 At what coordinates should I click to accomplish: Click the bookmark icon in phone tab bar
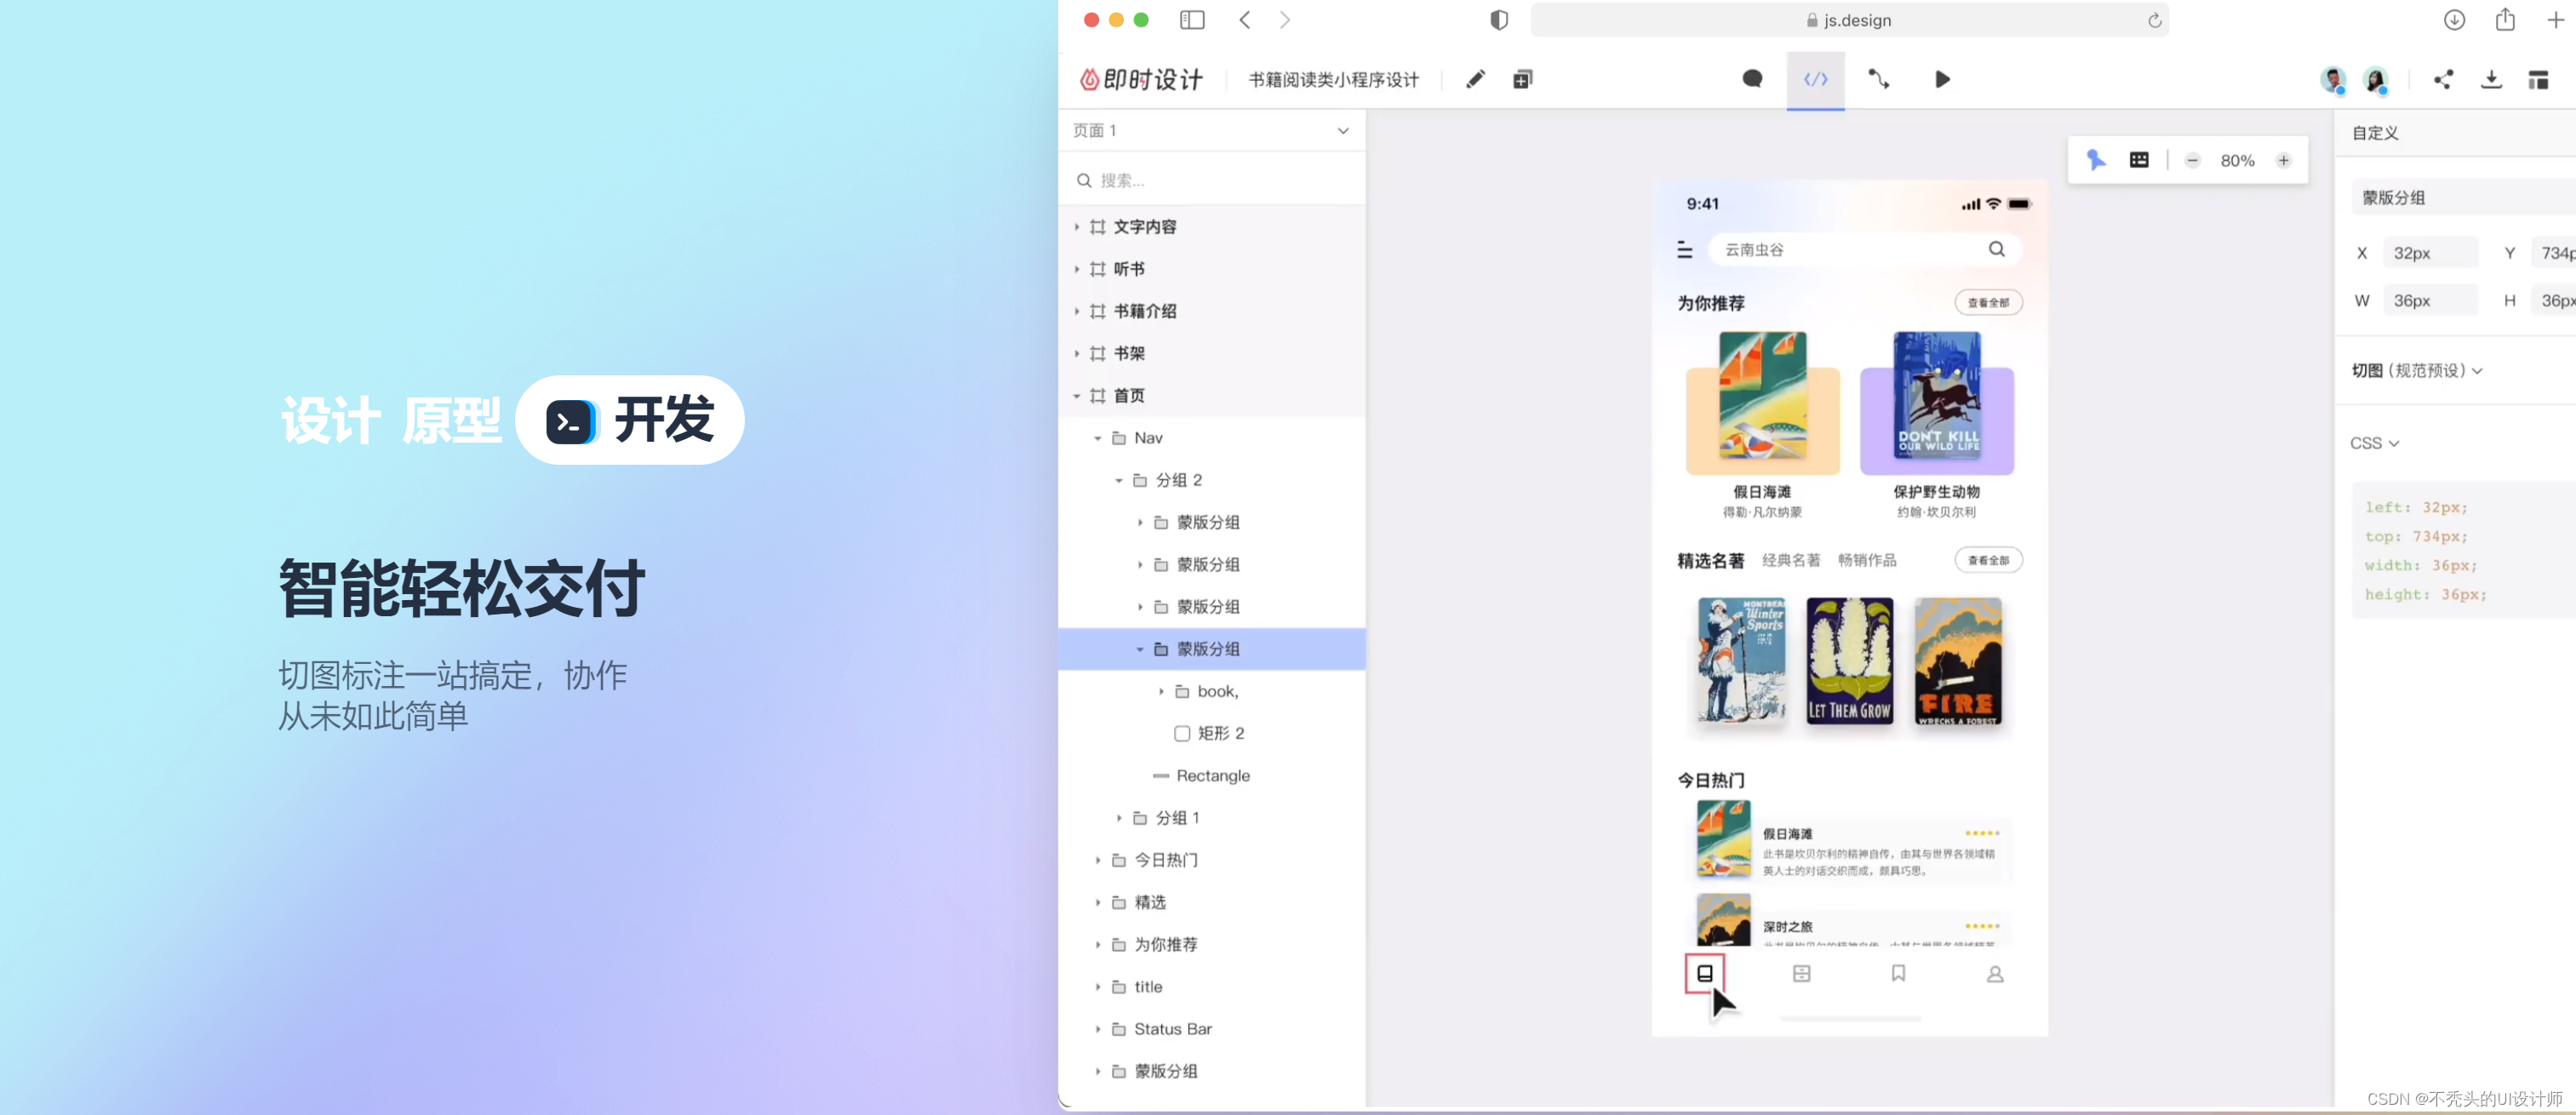(1898, 973)
